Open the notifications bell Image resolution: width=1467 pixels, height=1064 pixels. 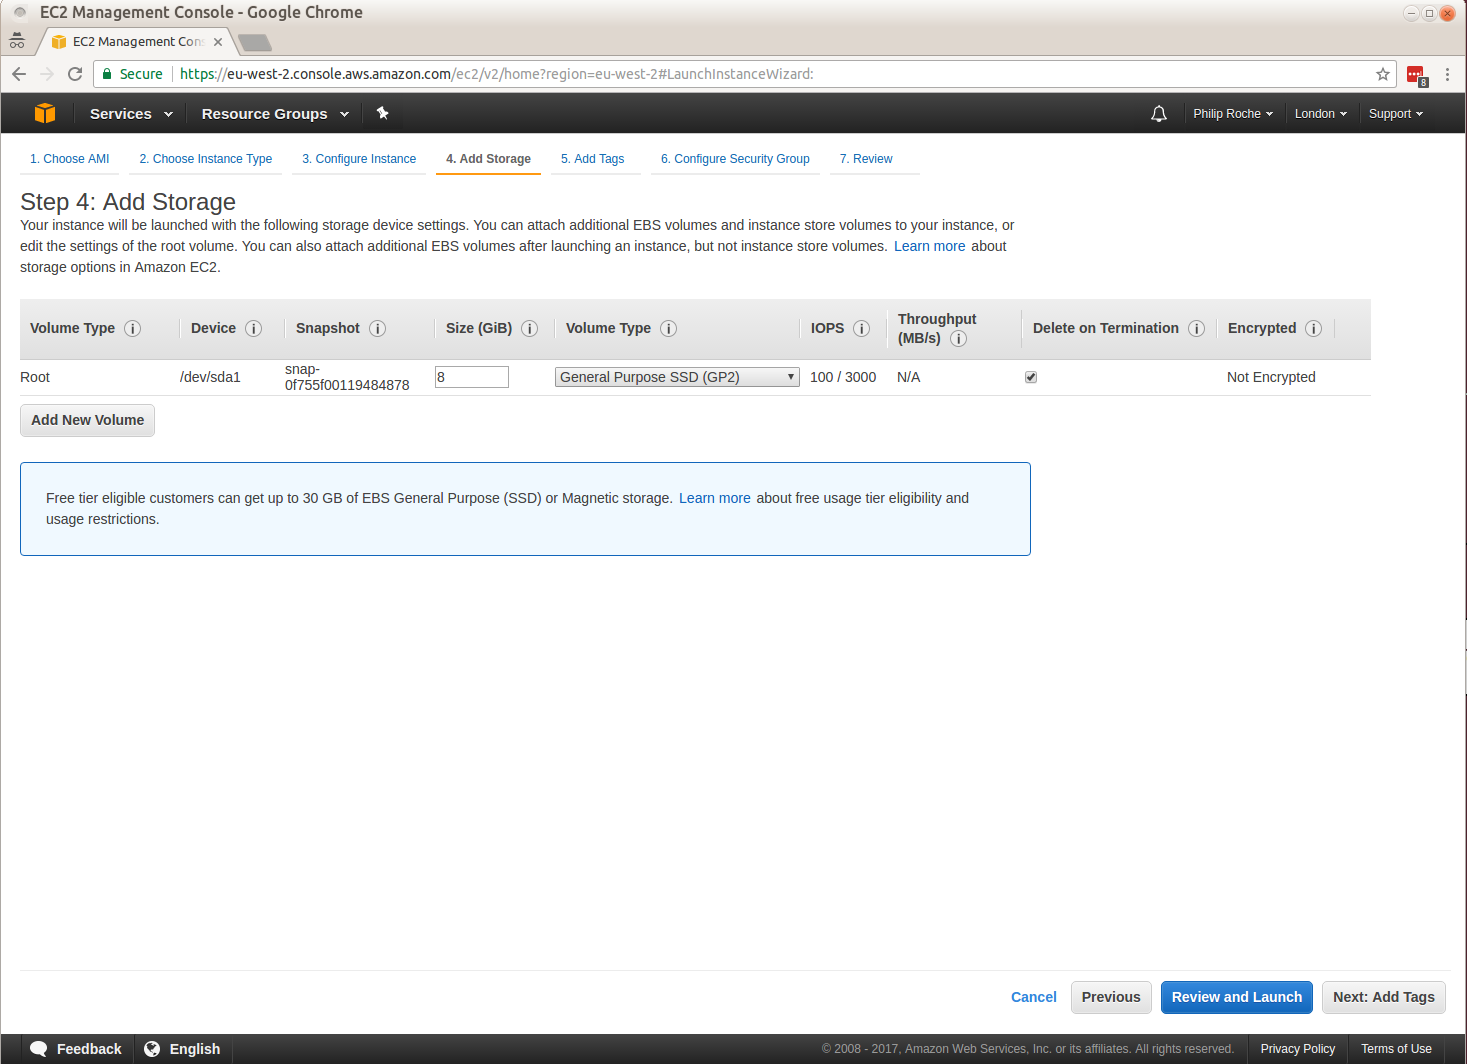[x=1159, y=114]
